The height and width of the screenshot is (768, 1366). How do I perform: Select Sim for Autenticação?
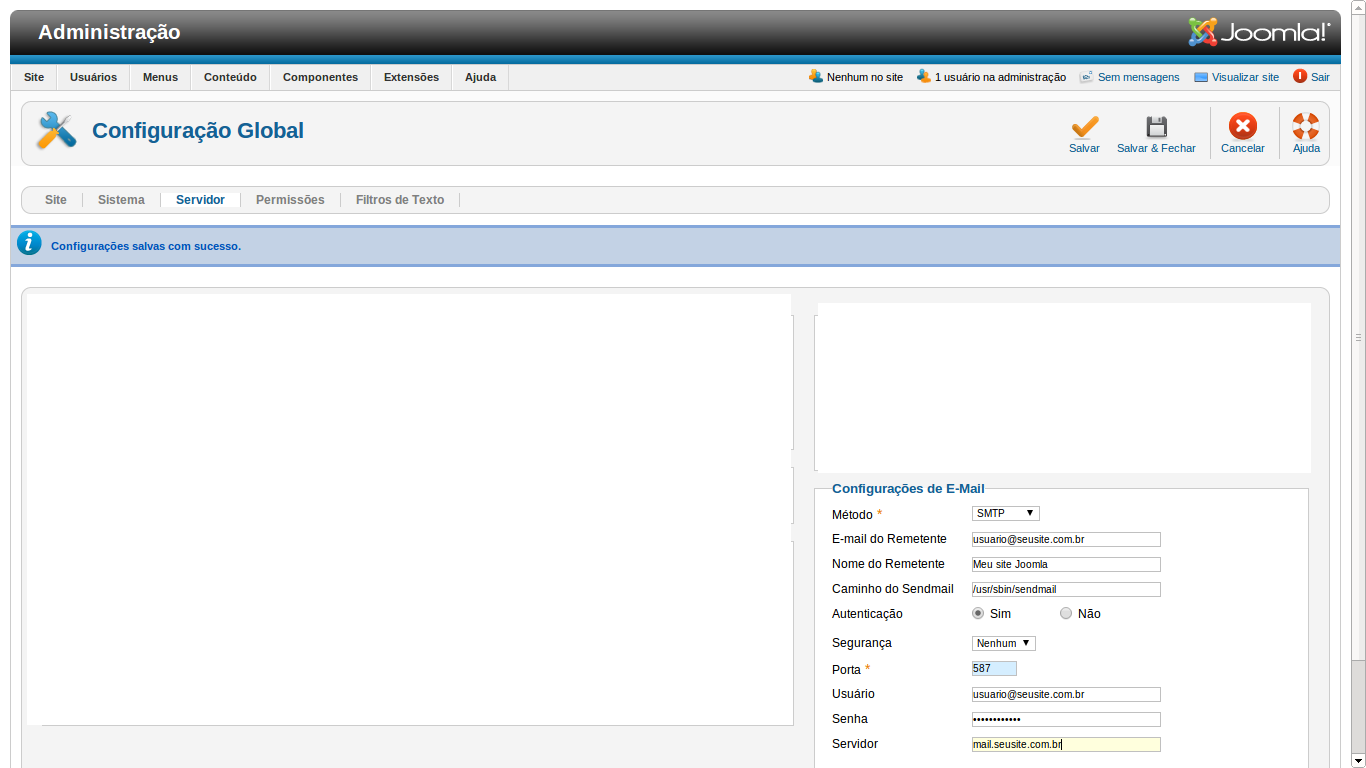pyautogui.click(x=978, y=613)
